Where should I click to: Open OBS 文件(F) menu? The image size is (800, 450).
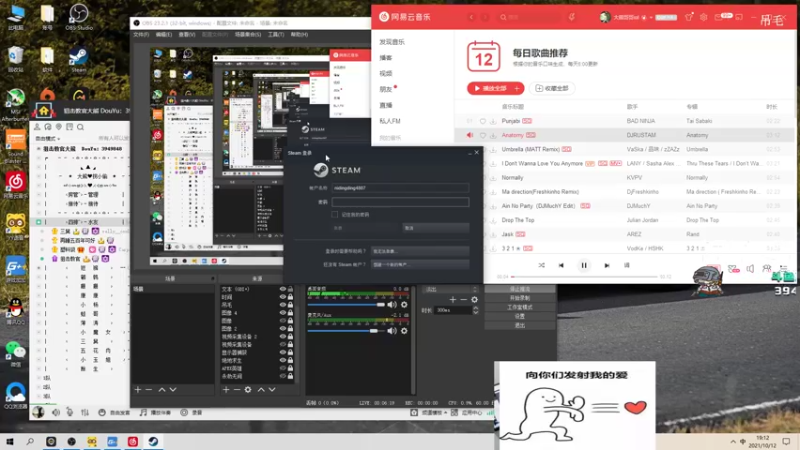[x=141, y=35]
